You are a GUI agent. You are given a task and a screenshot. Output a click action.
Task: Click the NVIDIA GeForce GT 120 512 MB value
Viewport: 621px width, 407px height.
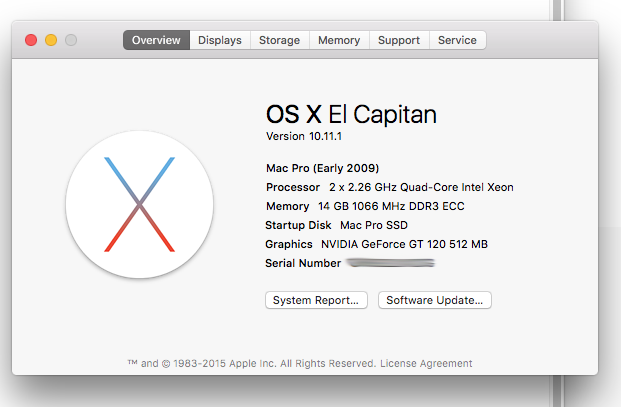pyautogui.click(x=404, y=244)
